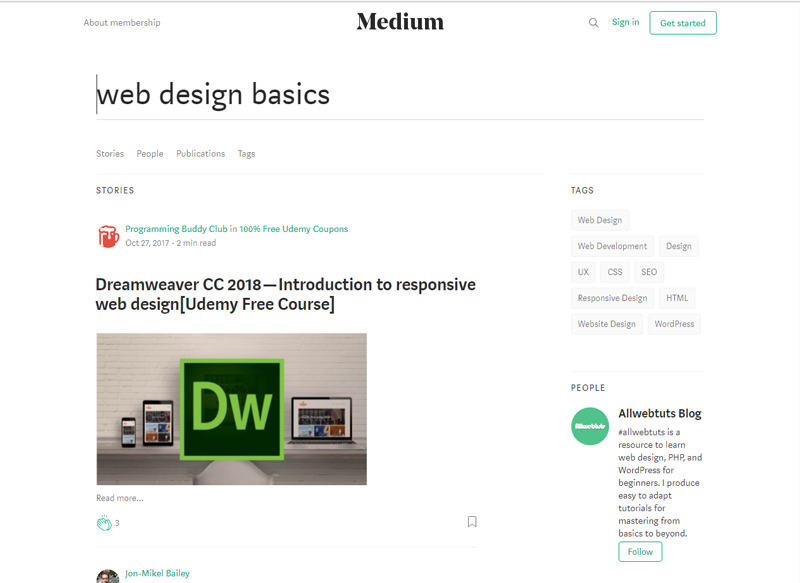800x583 pixels.
Task: Select the Tags tab
Action: pos(246,154)
